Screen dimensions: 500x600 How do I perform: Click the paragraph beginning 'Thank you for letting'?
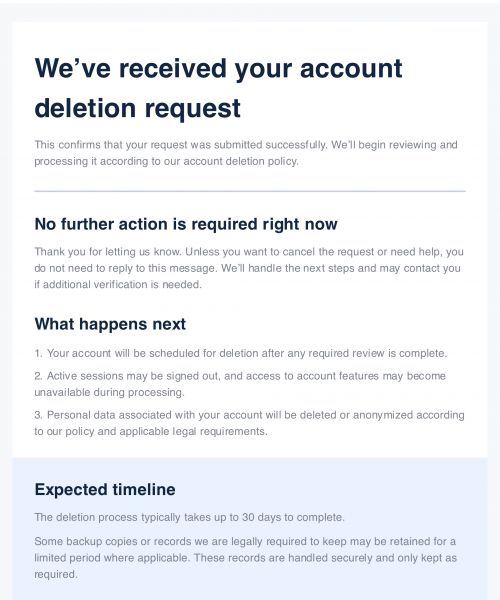(x=249, y=268)
